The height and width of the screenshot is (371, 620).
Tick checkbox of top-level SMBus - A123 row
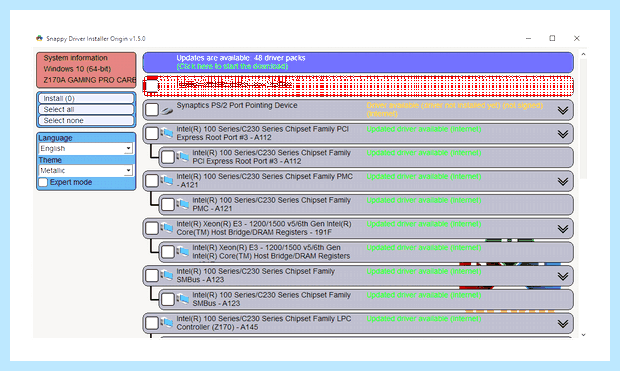click(x=152, y=275)
